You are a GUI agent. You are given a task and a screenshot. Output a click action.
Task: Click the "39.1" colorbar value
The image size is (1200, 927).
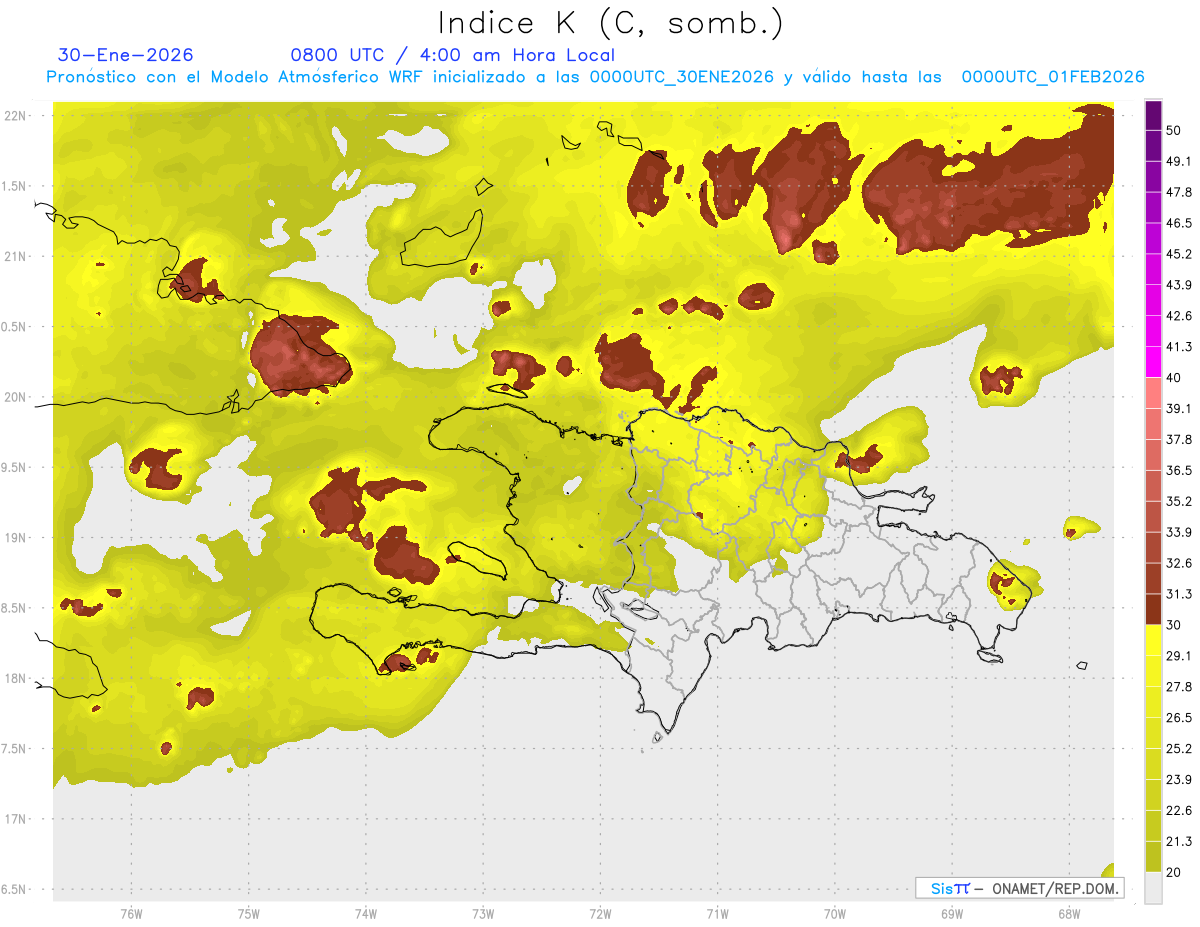pyautogui.click(x=1178, y=409)
